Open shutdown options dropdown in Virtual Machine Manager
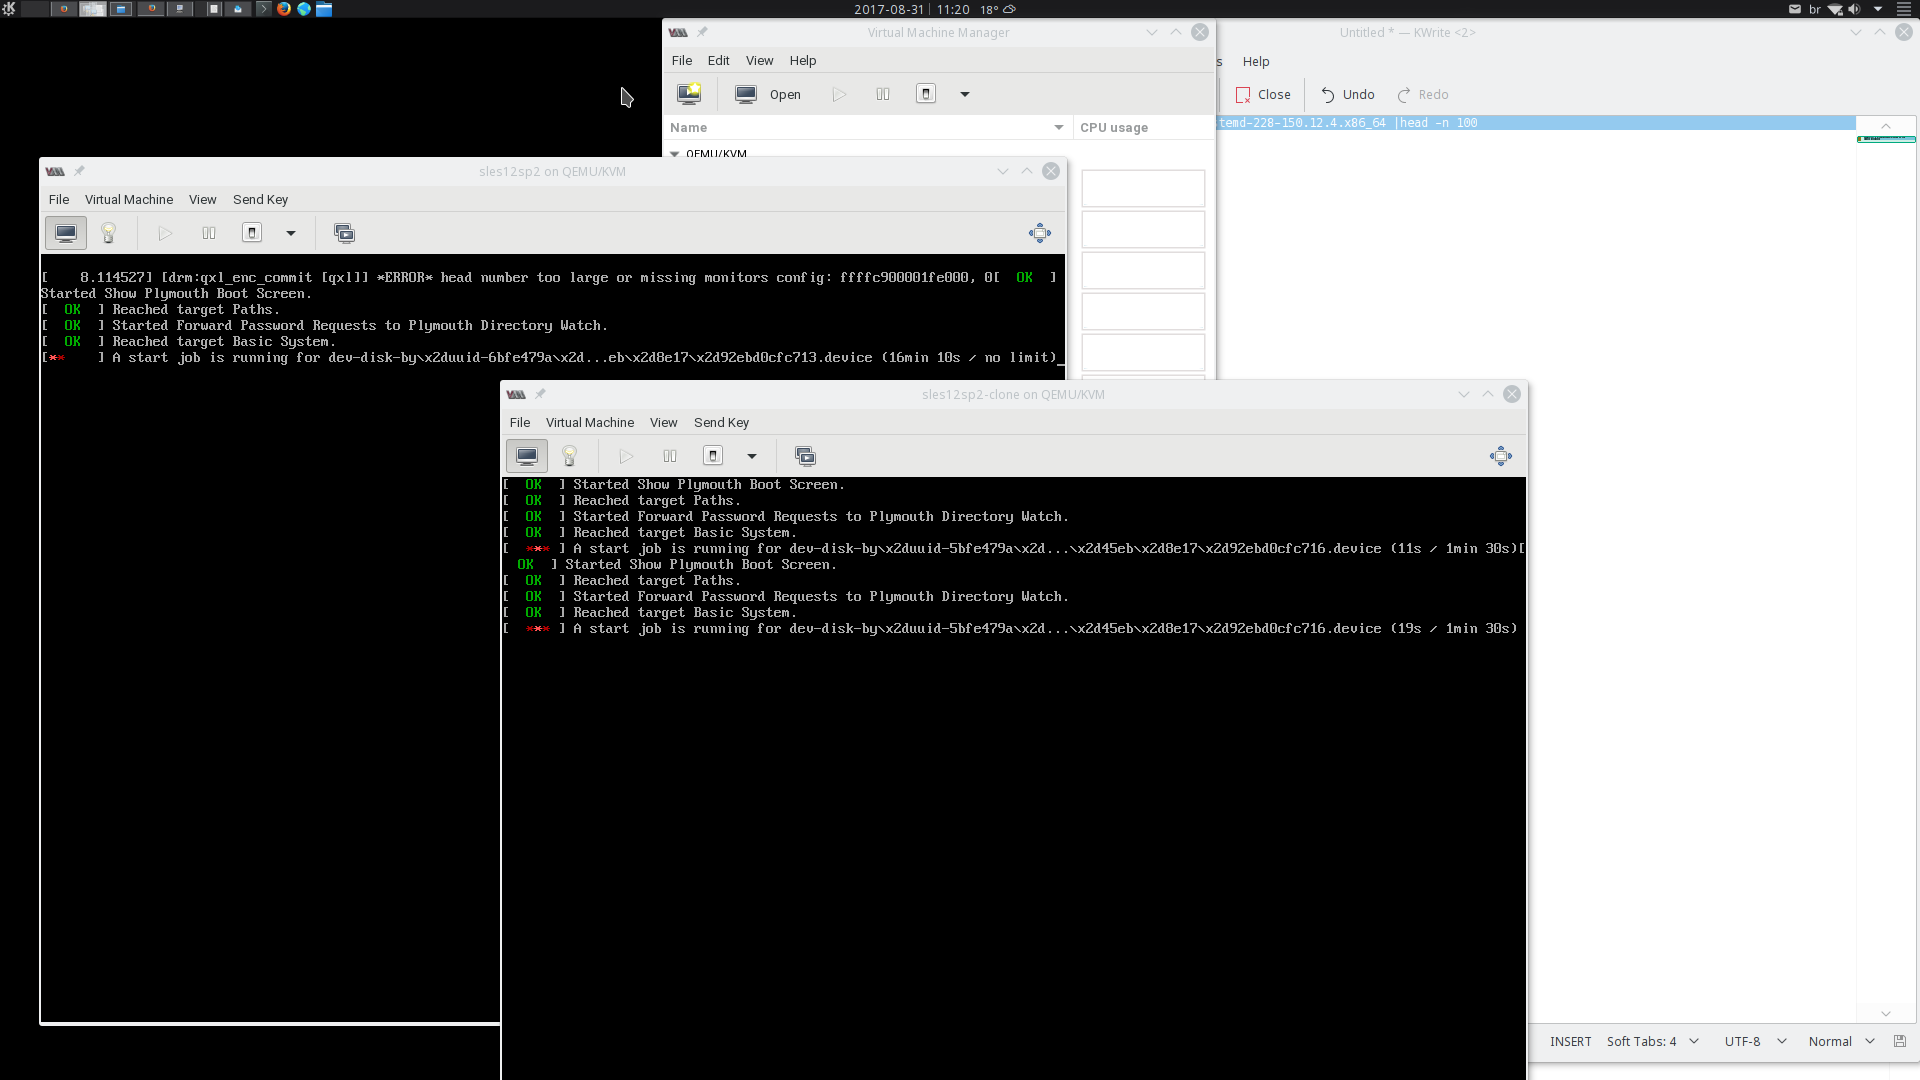Screen dimensions: 1920x1080 [x=965, y=94]
